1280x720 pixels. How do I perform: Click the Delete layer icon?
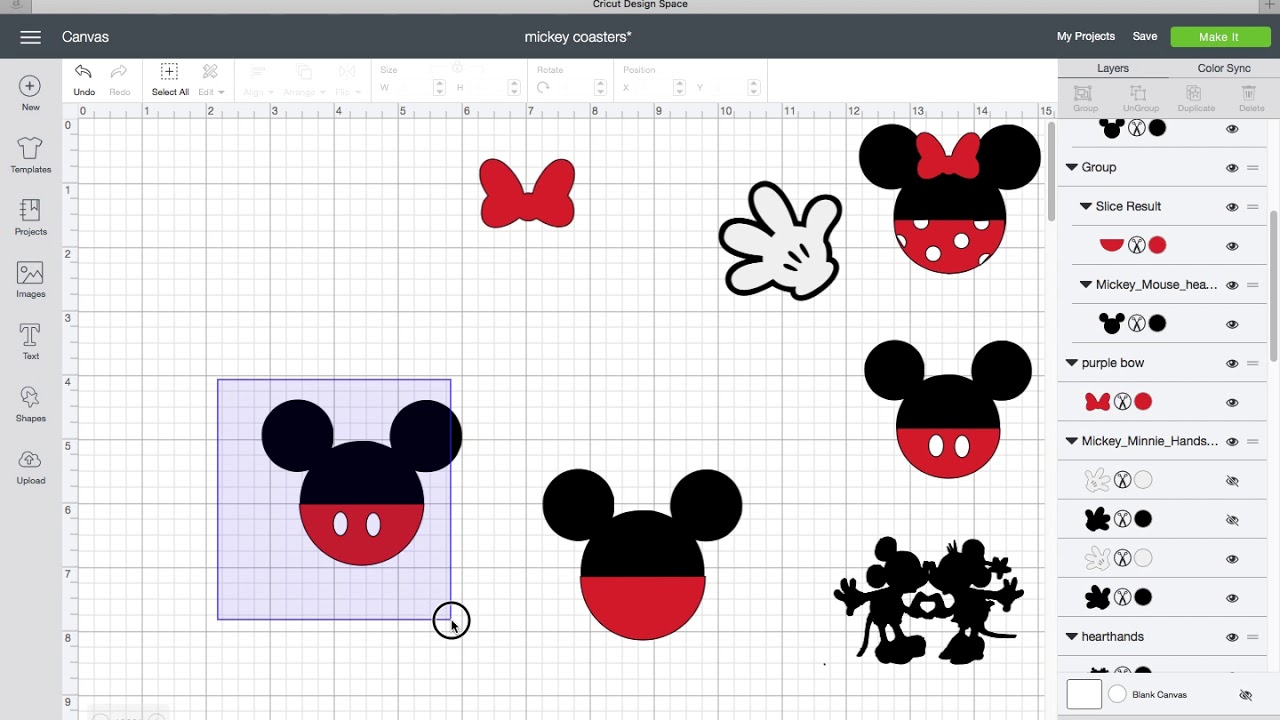[x=1251, y=98]
